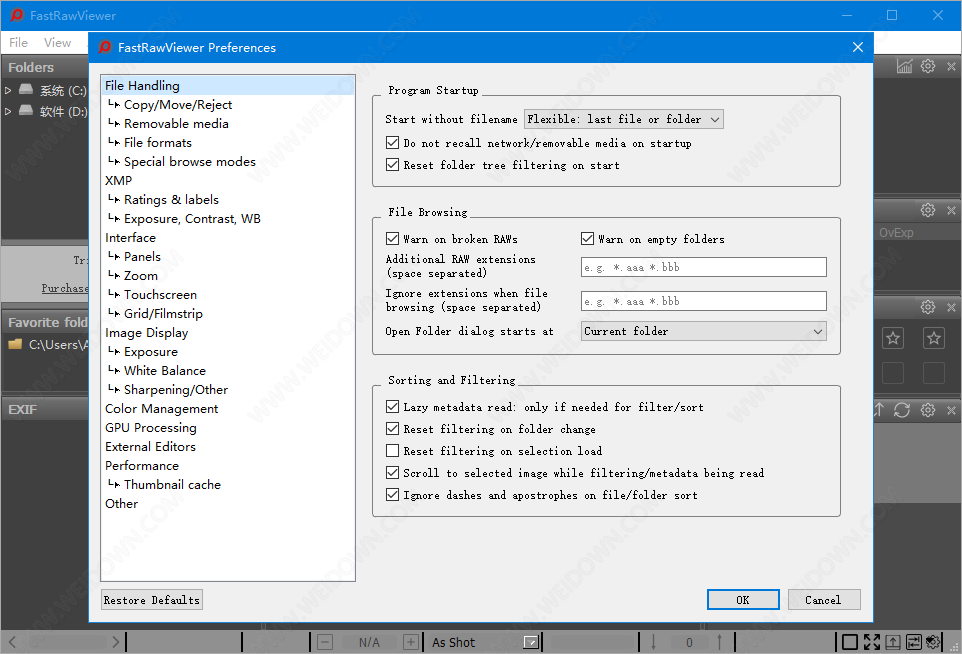Open the 'Open Folder dialog starts at' dropdown

pos(704,331)
